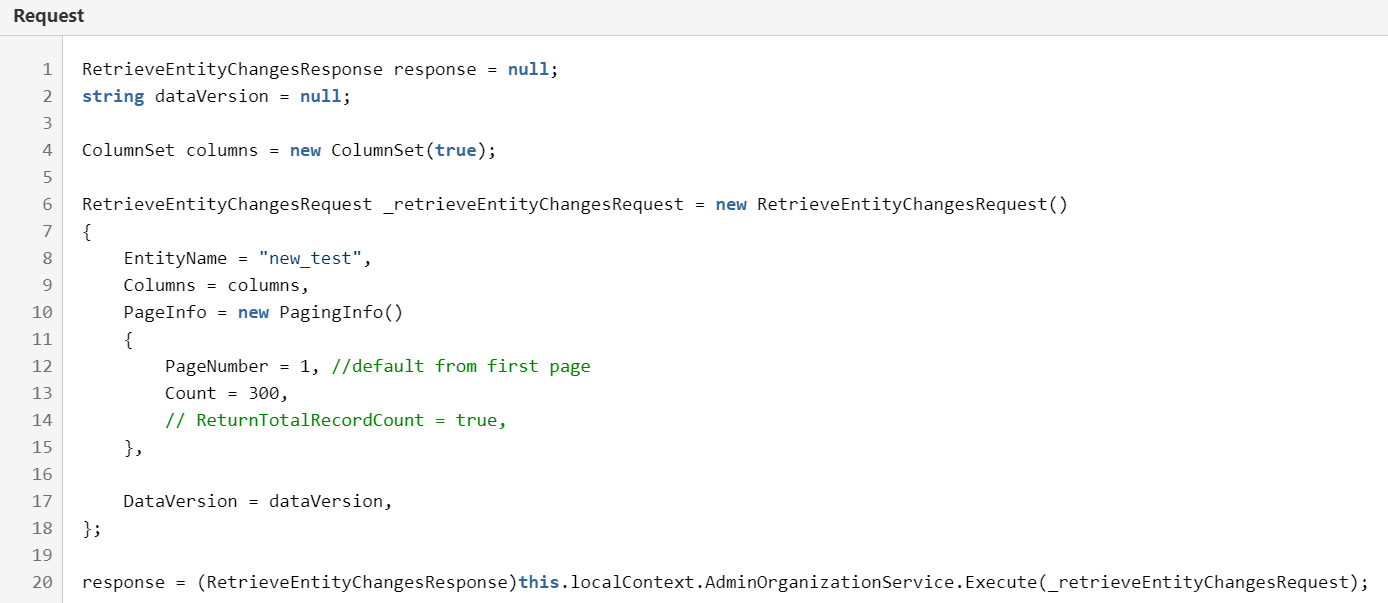Click line number 8 in the gutter

click(47, 259)
